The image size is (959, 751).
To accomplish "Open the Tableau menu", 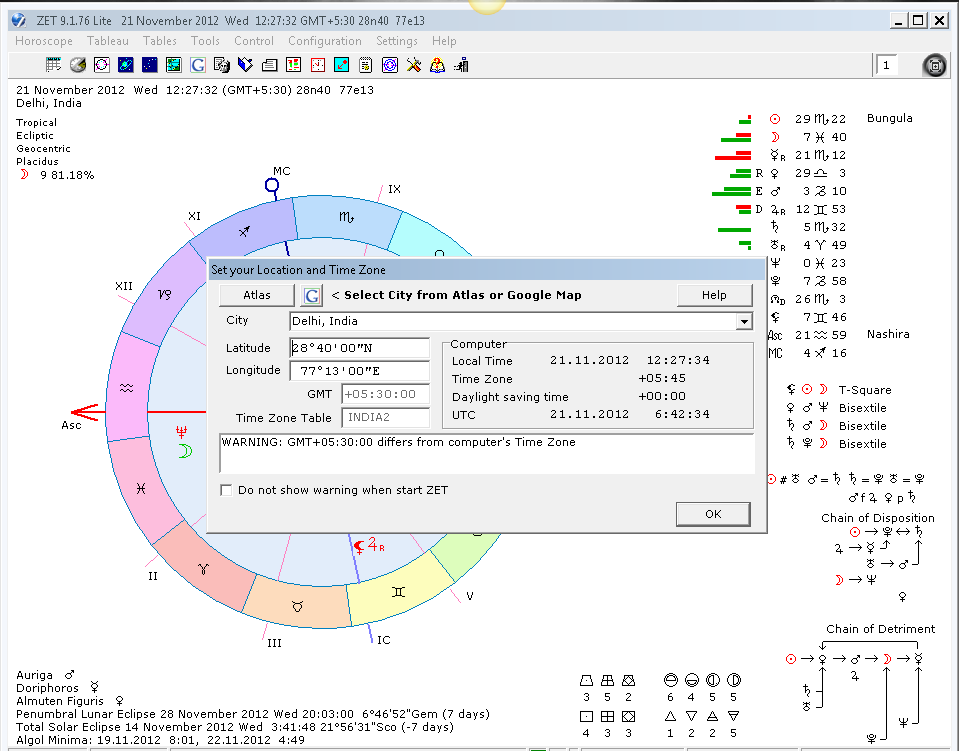I will click(108, 41).
